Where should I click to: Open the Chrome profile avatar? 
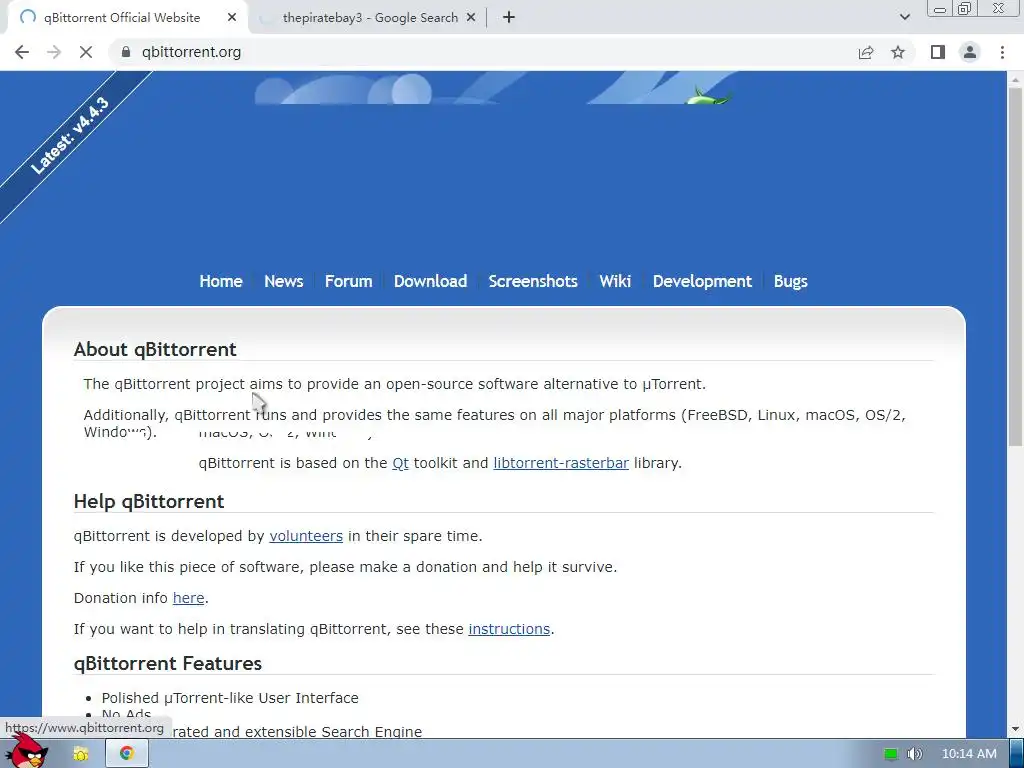pyautogui.click(x=970, y=52)
